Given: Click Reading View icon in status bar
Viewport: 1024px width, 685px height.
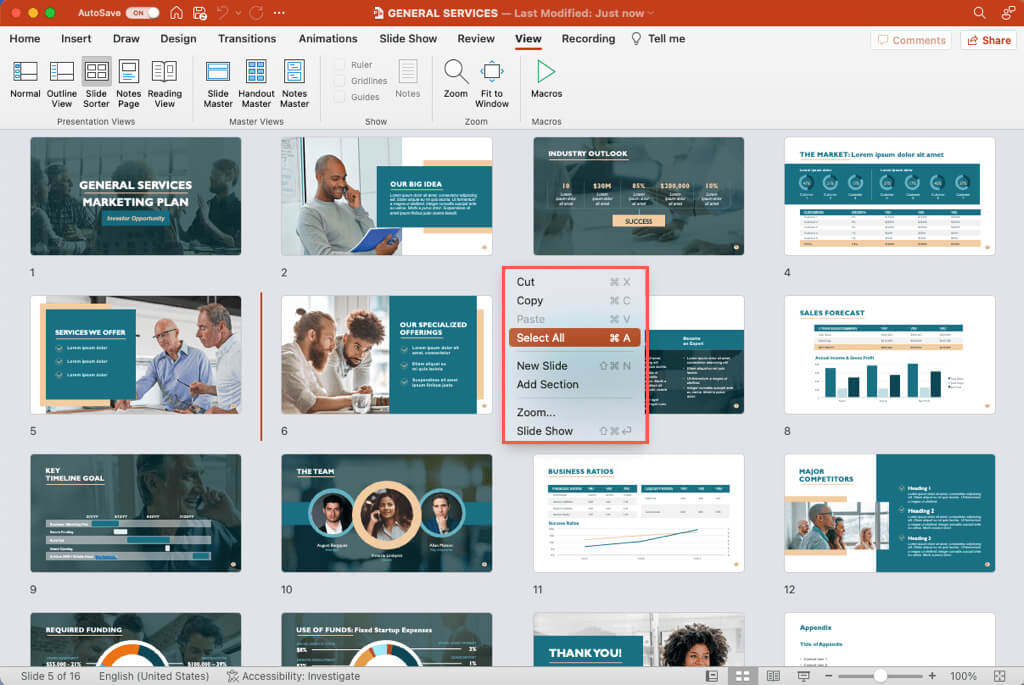Looking at the screenshot, I should [773, 676].
